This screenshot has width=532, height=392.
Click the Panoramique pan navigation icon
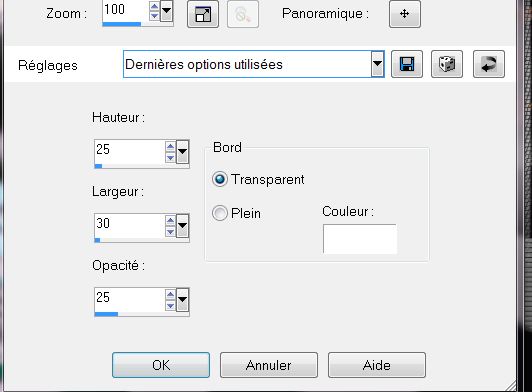(405, 14)
